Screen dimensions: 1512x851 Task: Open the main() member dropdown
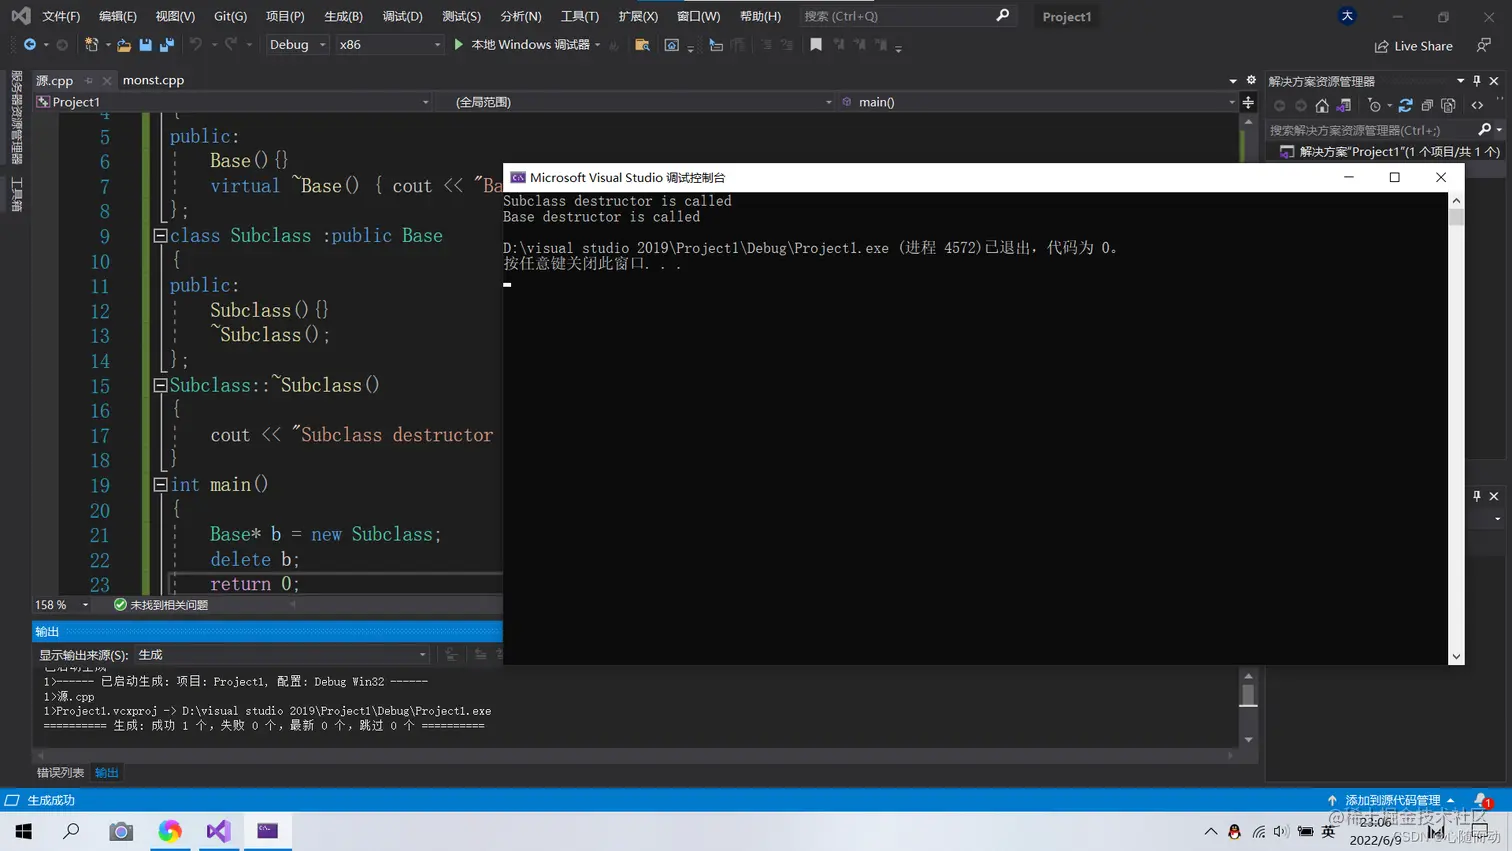click(1038, 102)
